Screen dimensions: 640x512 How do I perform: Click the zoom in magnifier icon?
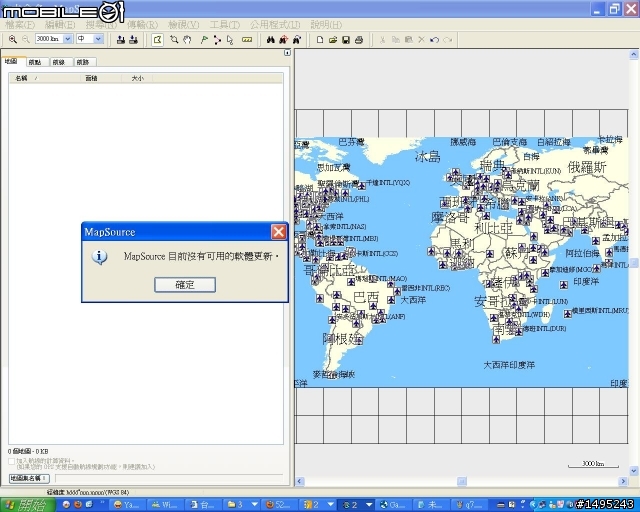click(x=13, y=39)
